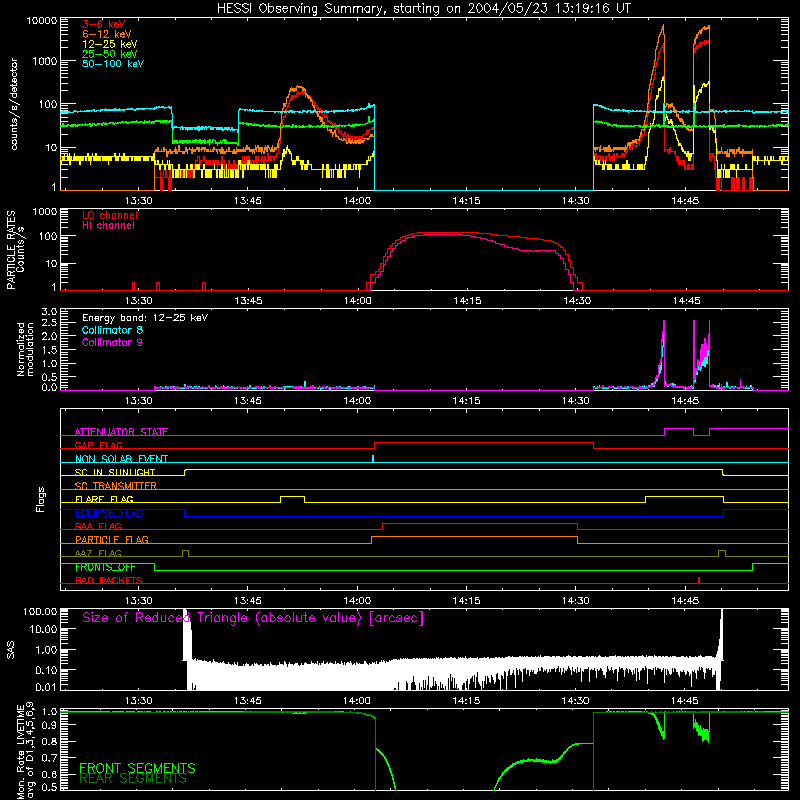The image size is (800, 800).
Task: Select the 25-50 keV legend label
Action: [109, 54]
